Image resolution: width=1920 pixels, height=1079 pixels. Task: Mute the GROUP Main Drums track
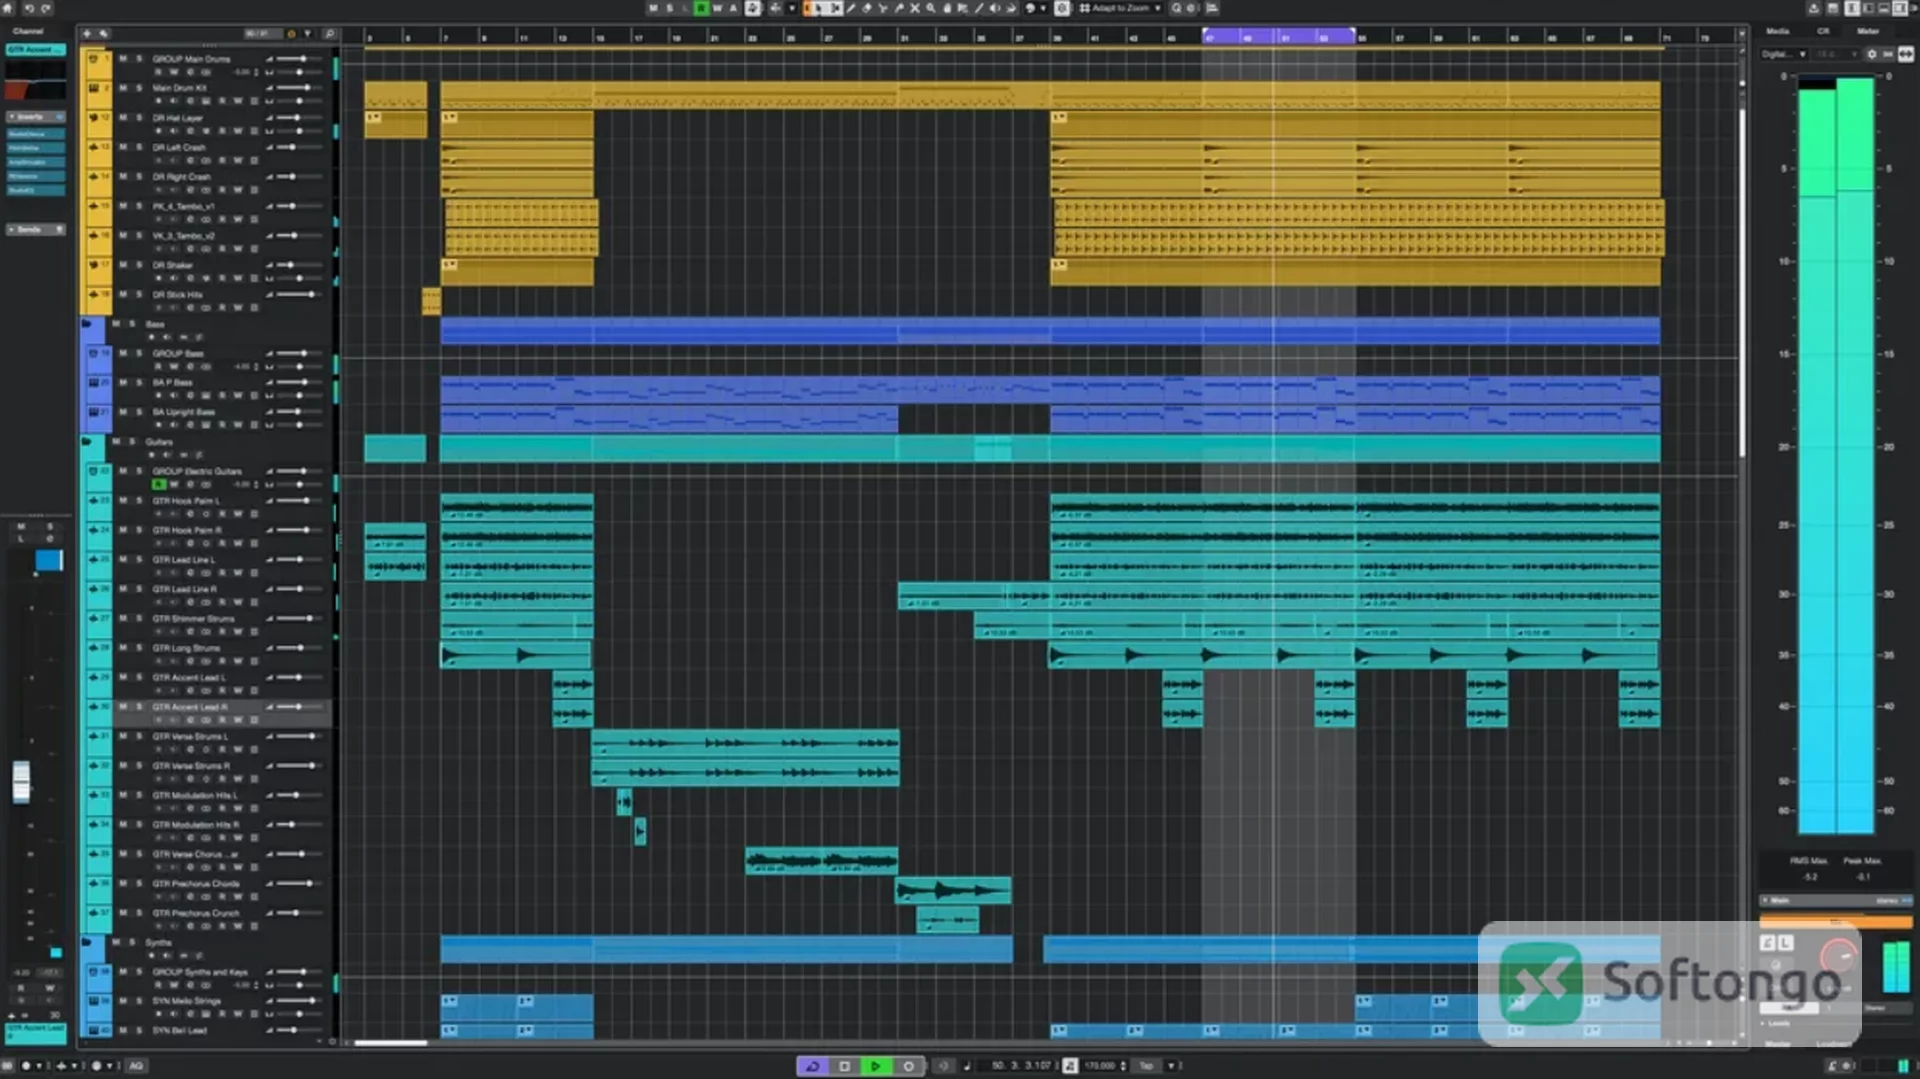123,59
